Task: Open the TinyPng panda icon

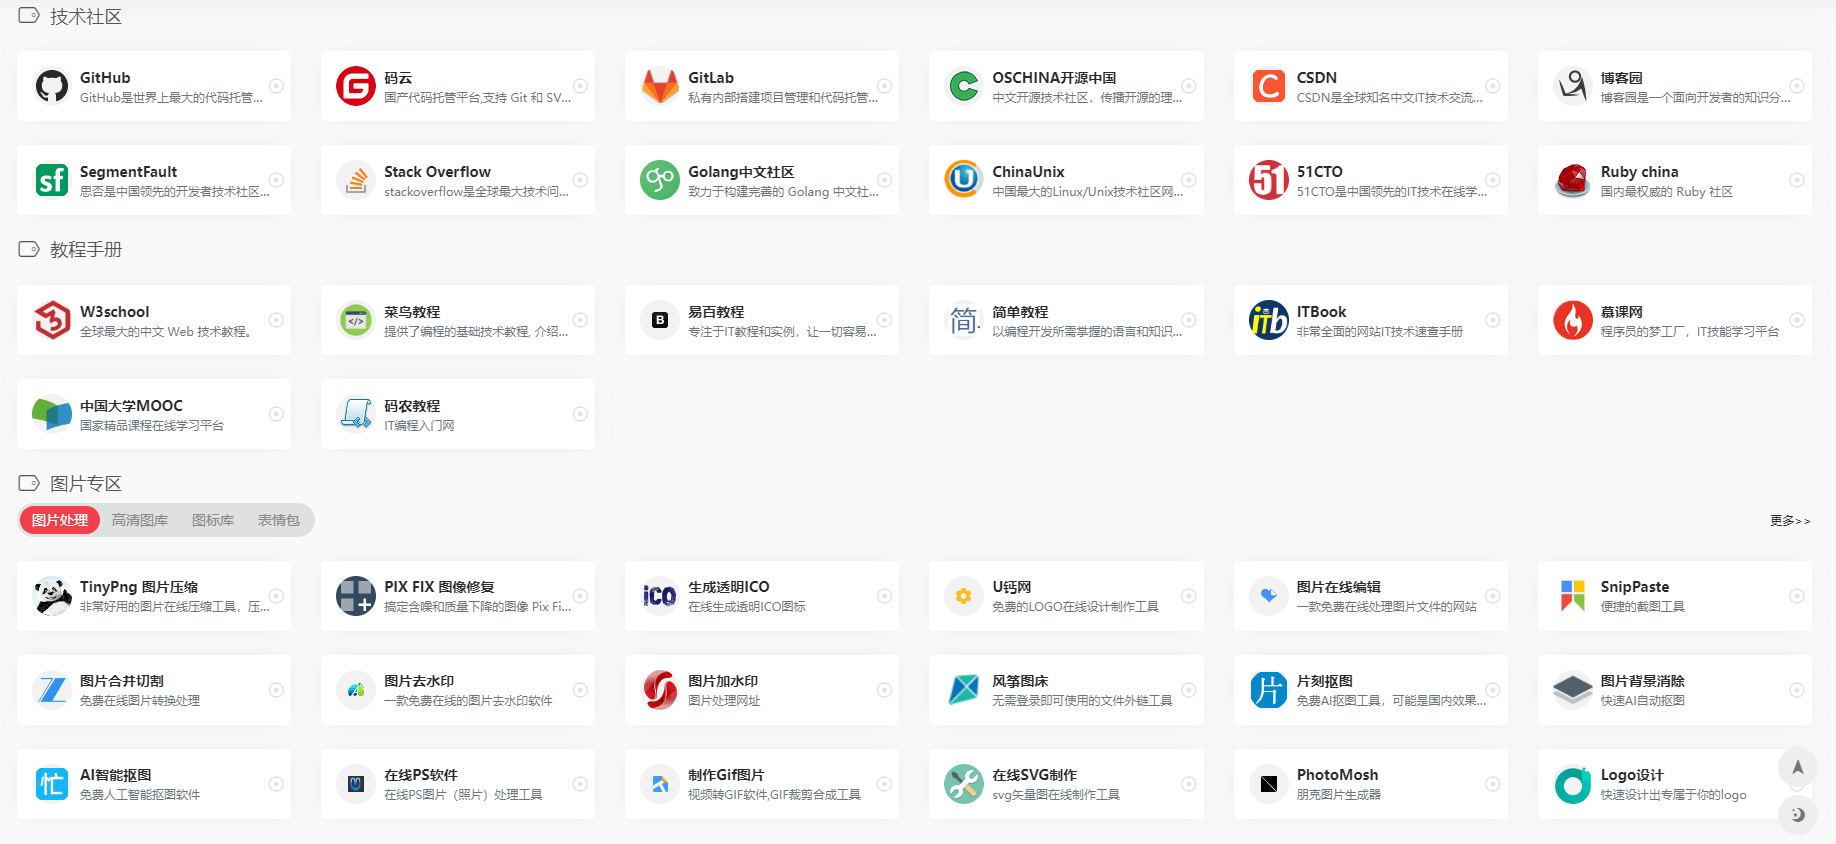Action: tap(52, 596)
